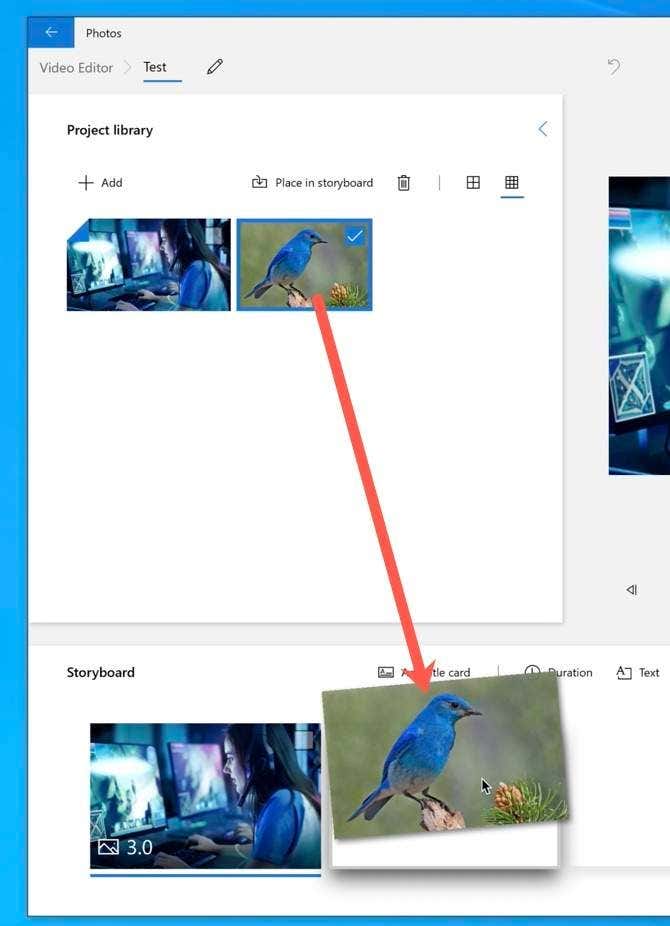Delete selected item with the trash icon

tap(404, 183)
